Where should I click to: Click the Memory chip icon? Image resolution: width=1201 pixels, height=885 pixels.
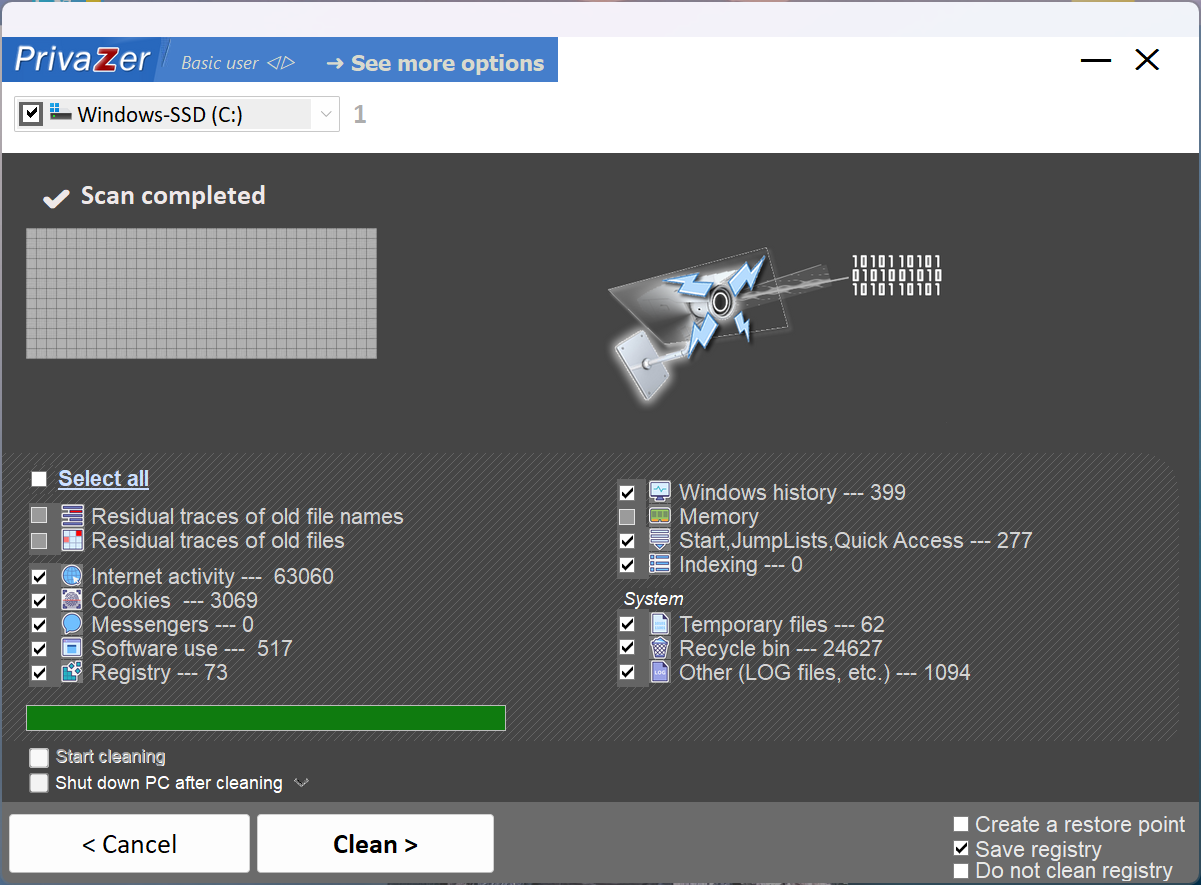click(660, 516)
